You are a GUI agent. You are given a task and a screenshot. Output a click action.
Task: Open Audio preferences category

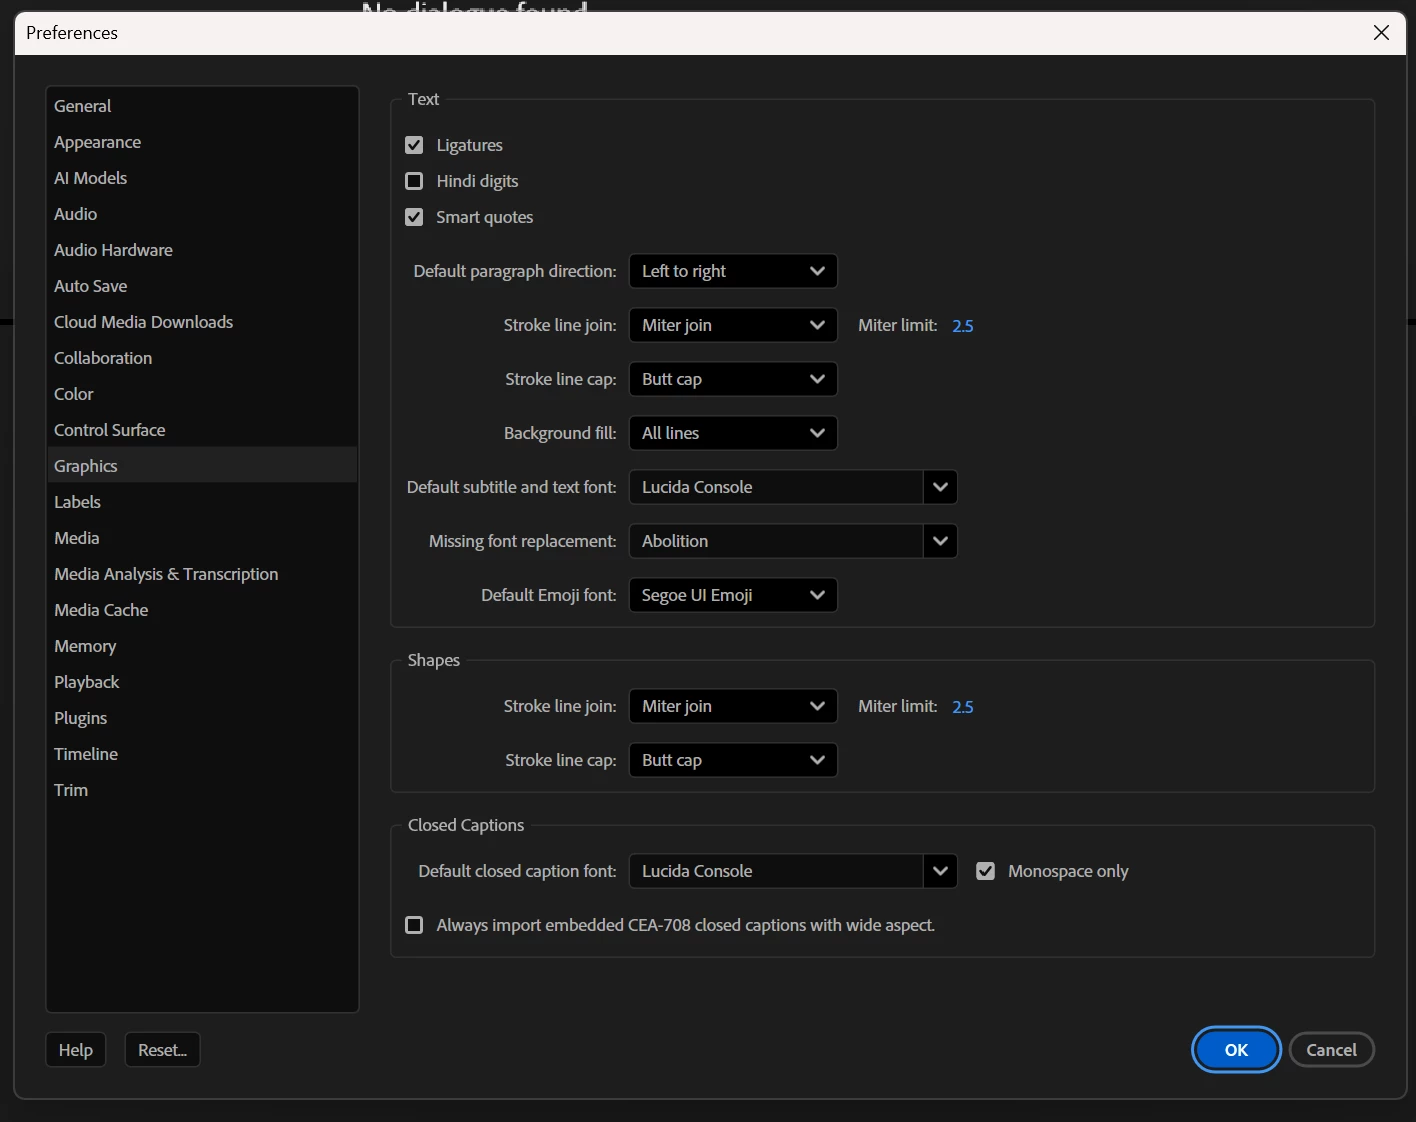(202, 214)
